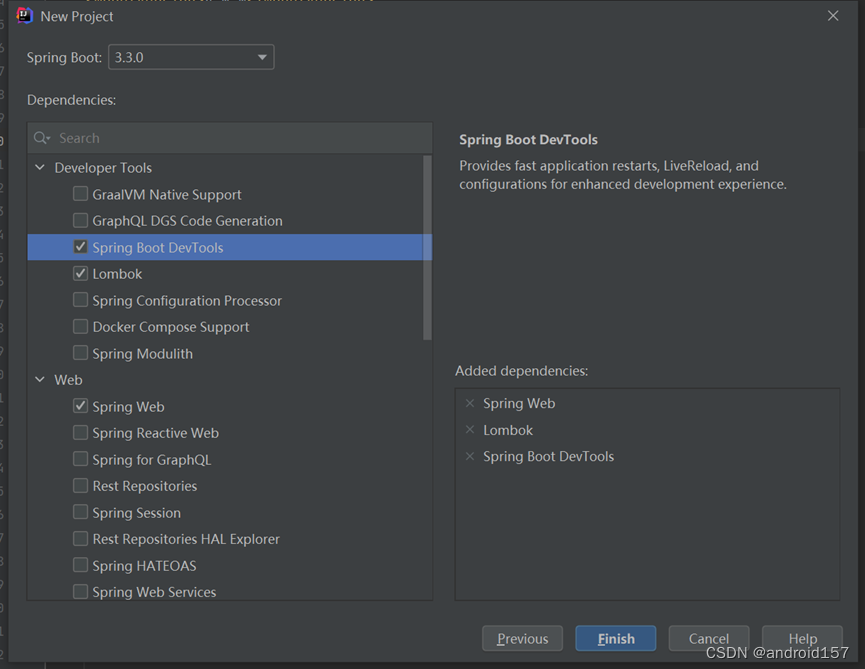Enable Spring Session checkbox

pos(81,512)
